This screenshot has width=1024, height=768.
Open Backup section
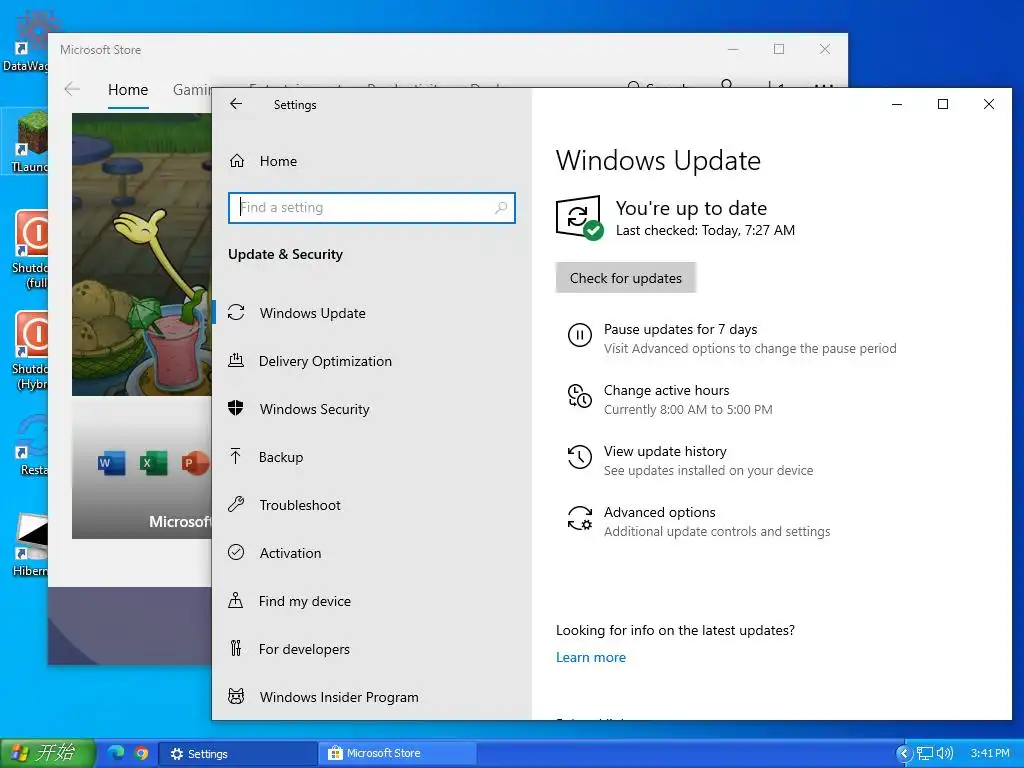point(281,457)
